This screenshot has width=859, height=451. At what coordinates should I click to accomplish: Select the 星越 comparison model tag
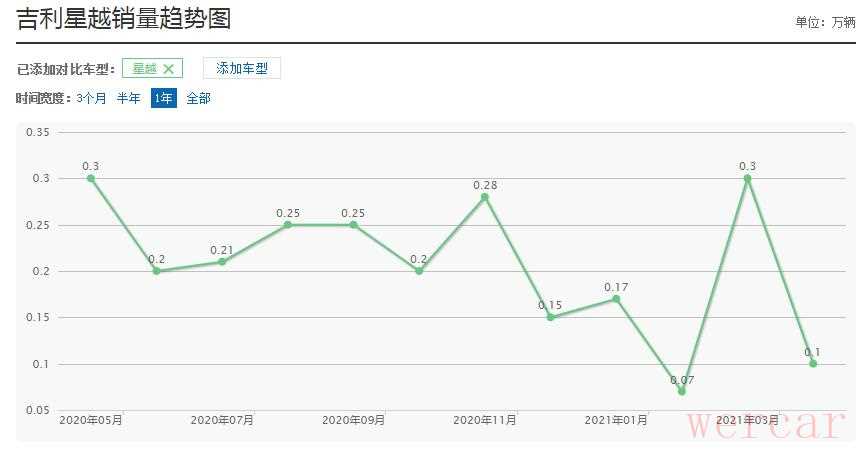click(145, 69)
